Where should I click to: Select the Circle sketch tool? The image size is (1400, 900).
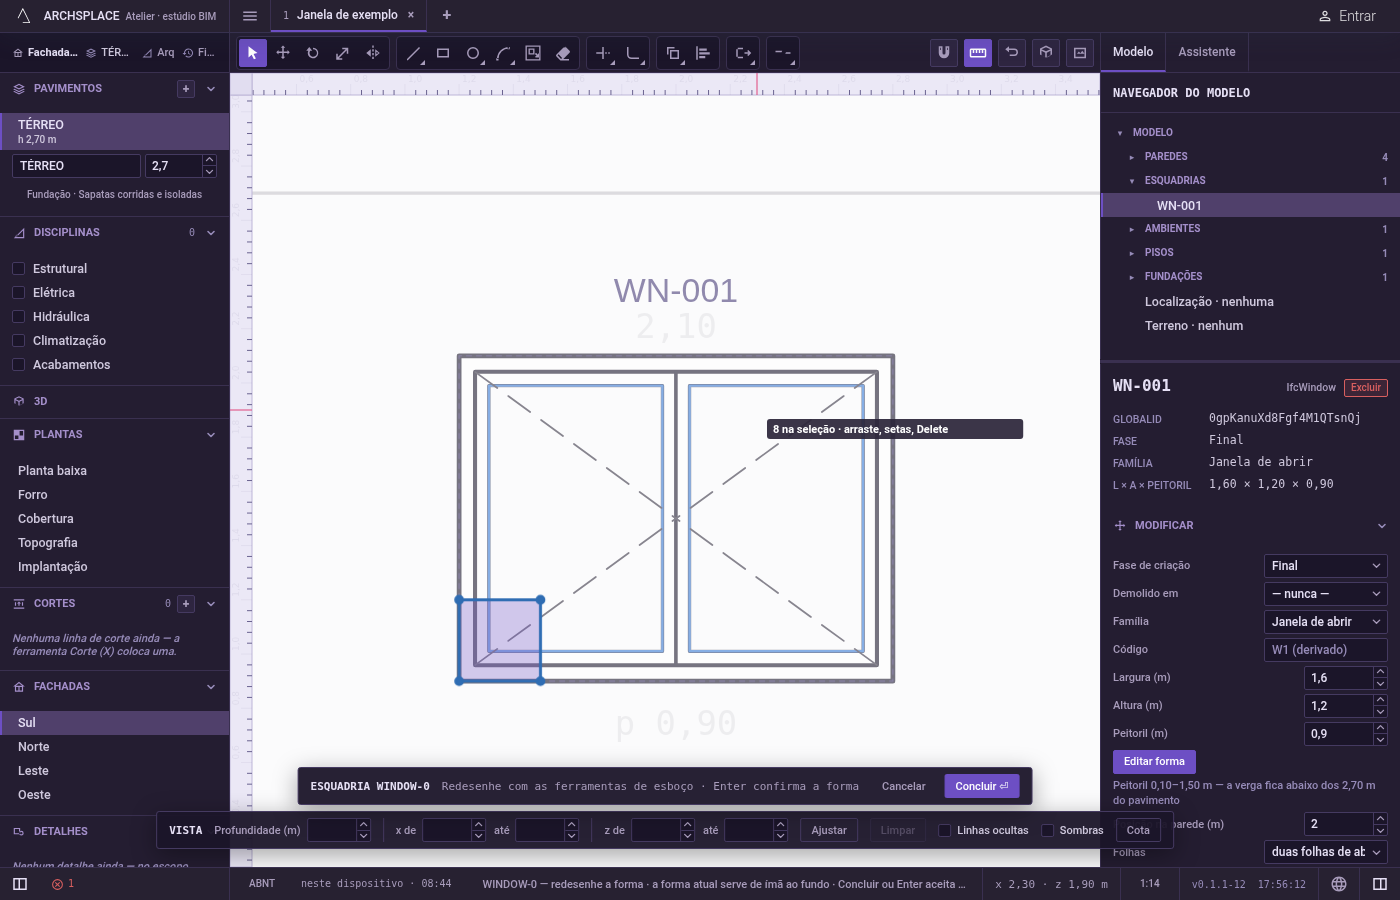click(473, 53)
